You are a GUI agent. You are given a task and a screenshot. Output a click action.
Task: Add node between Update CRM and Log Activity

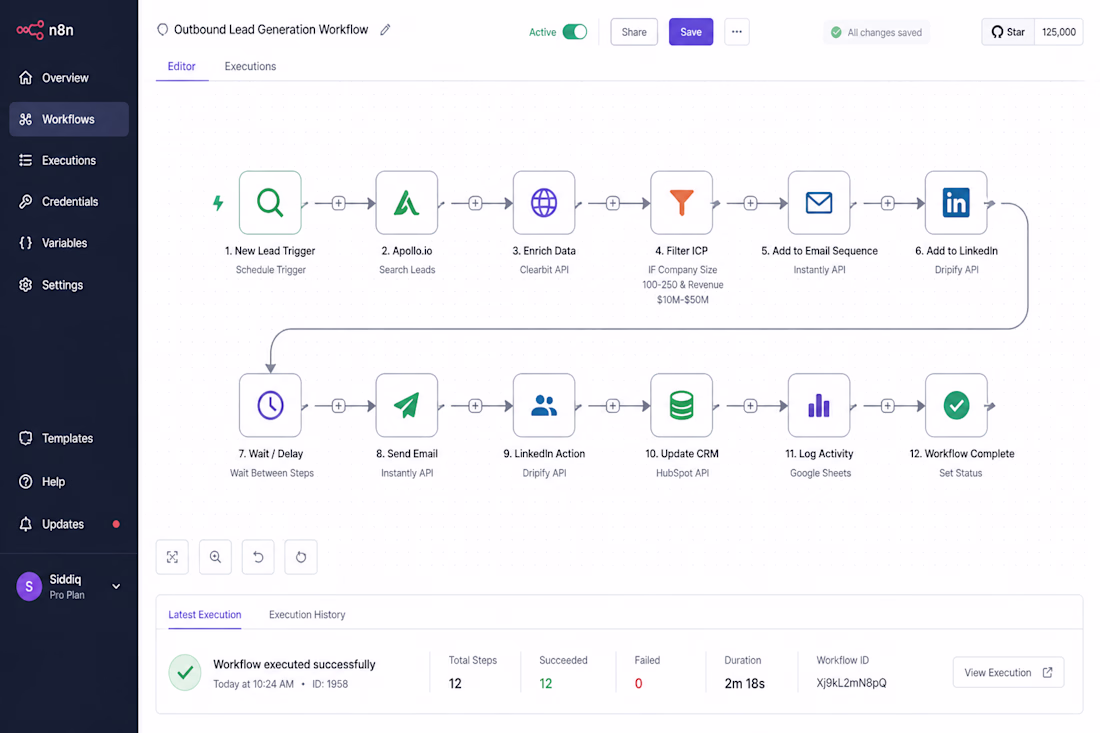(750, 405)
